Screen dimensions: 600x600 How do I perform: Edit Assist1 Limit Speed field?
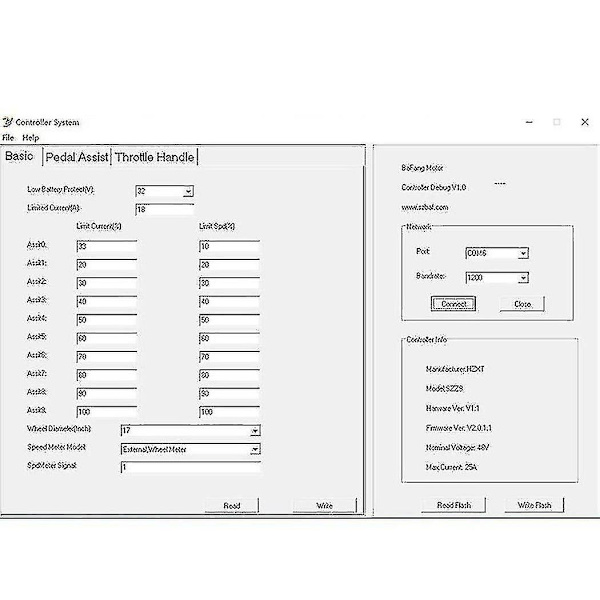(229, 265)
